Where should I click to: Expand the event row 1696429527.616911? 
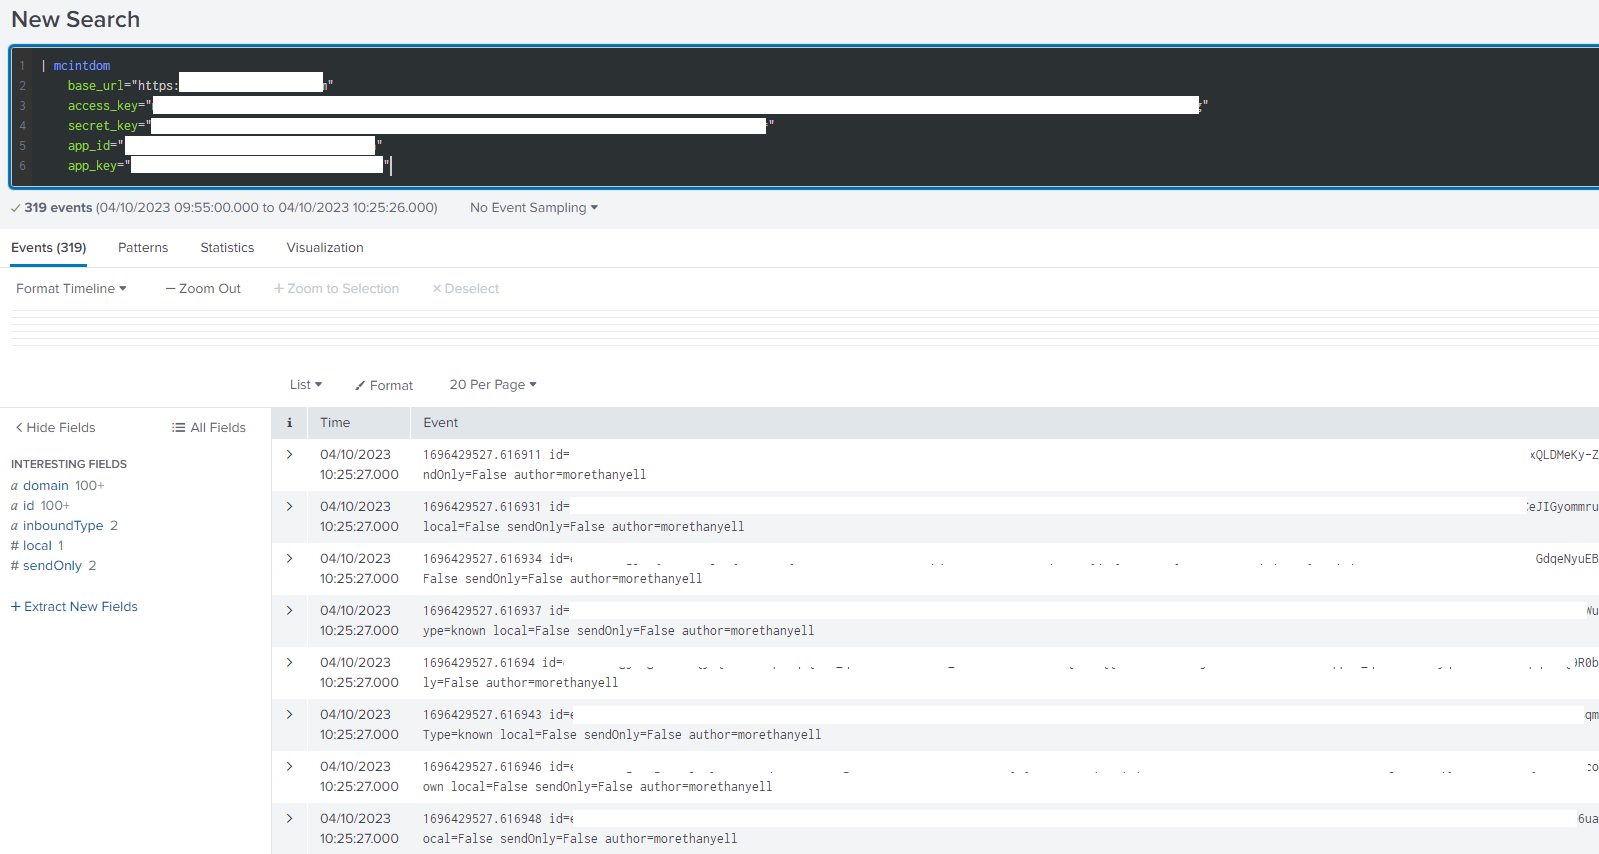[290, 454]
